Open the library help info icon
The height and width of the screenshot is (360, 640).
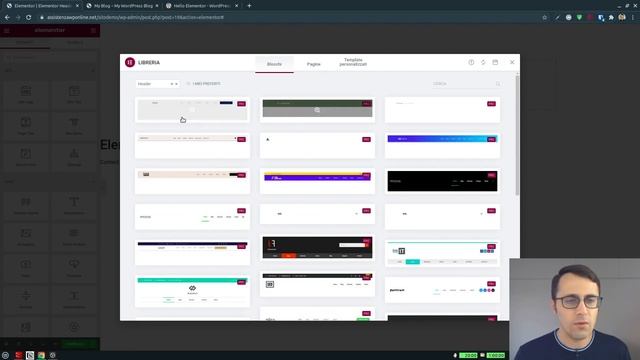tap(471, 62)
